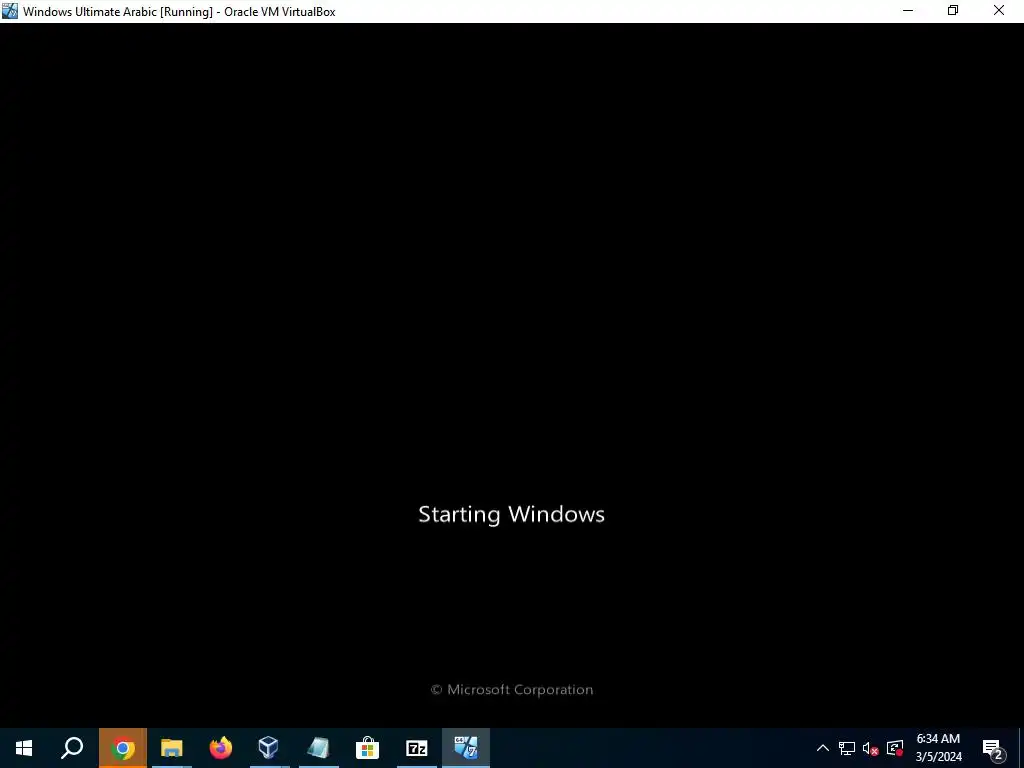Open Windows Update status tray icon

tap(895, 748)
